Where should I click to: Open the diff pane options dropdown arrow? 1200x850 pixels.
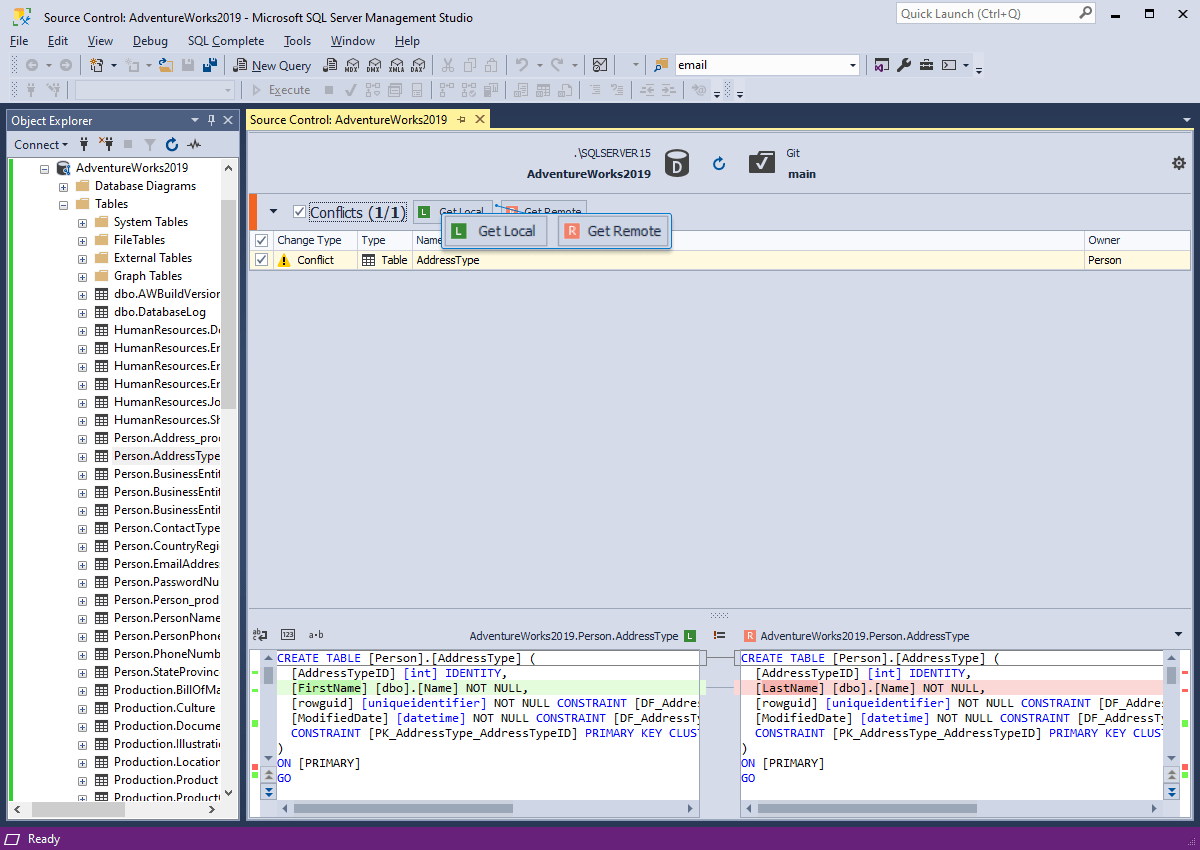click(1179, 635)
